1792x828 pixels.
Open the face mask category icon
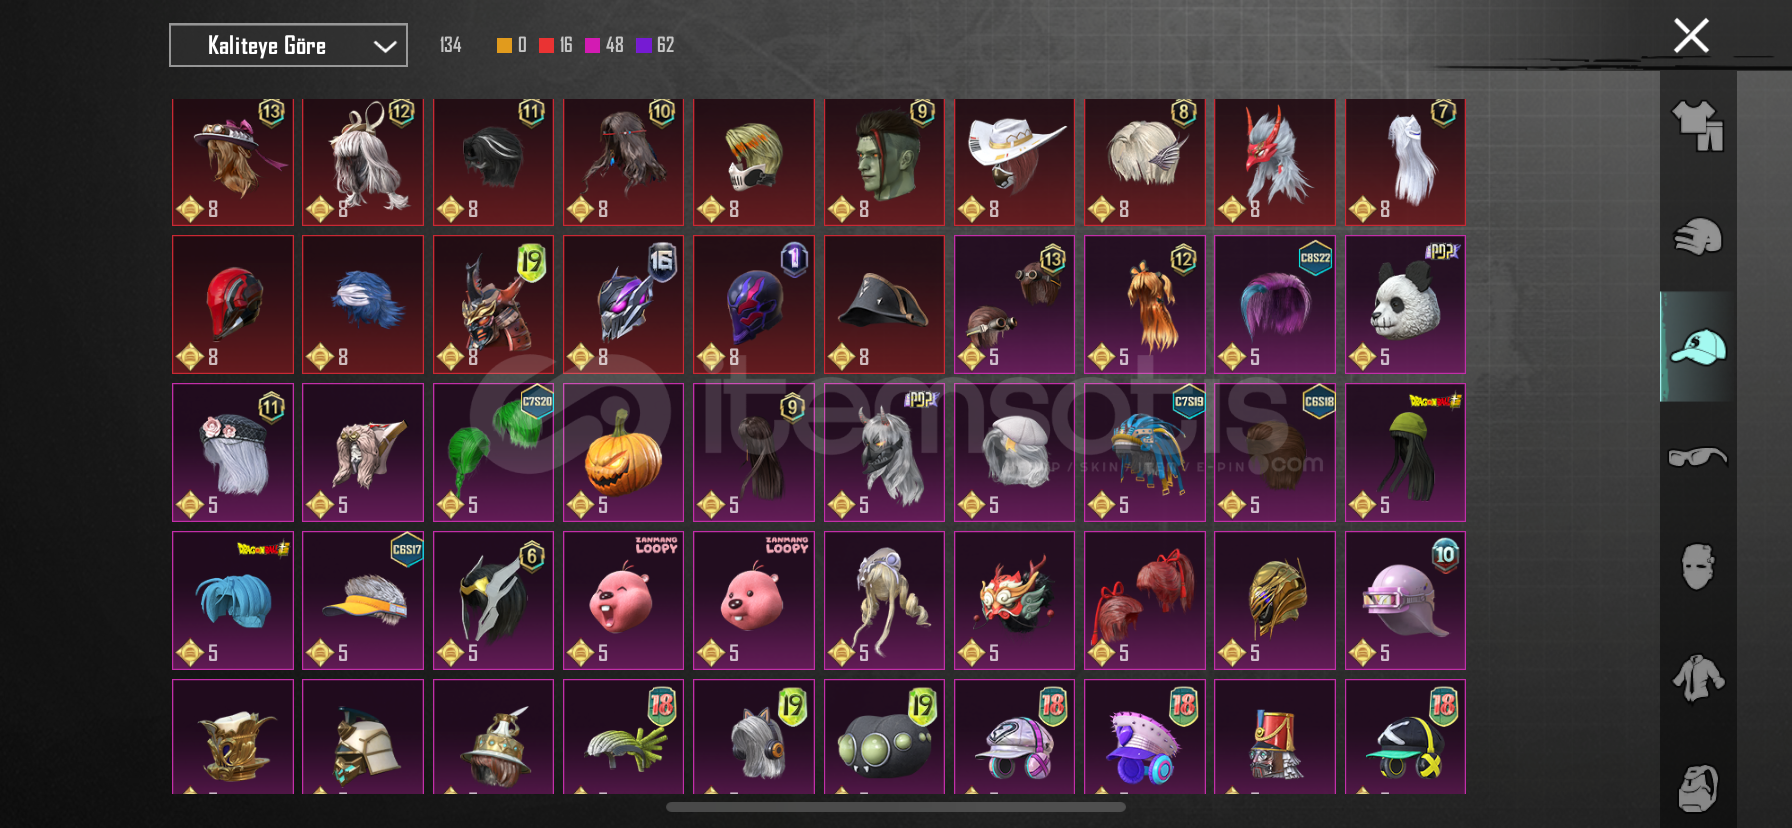point(1698,567)
